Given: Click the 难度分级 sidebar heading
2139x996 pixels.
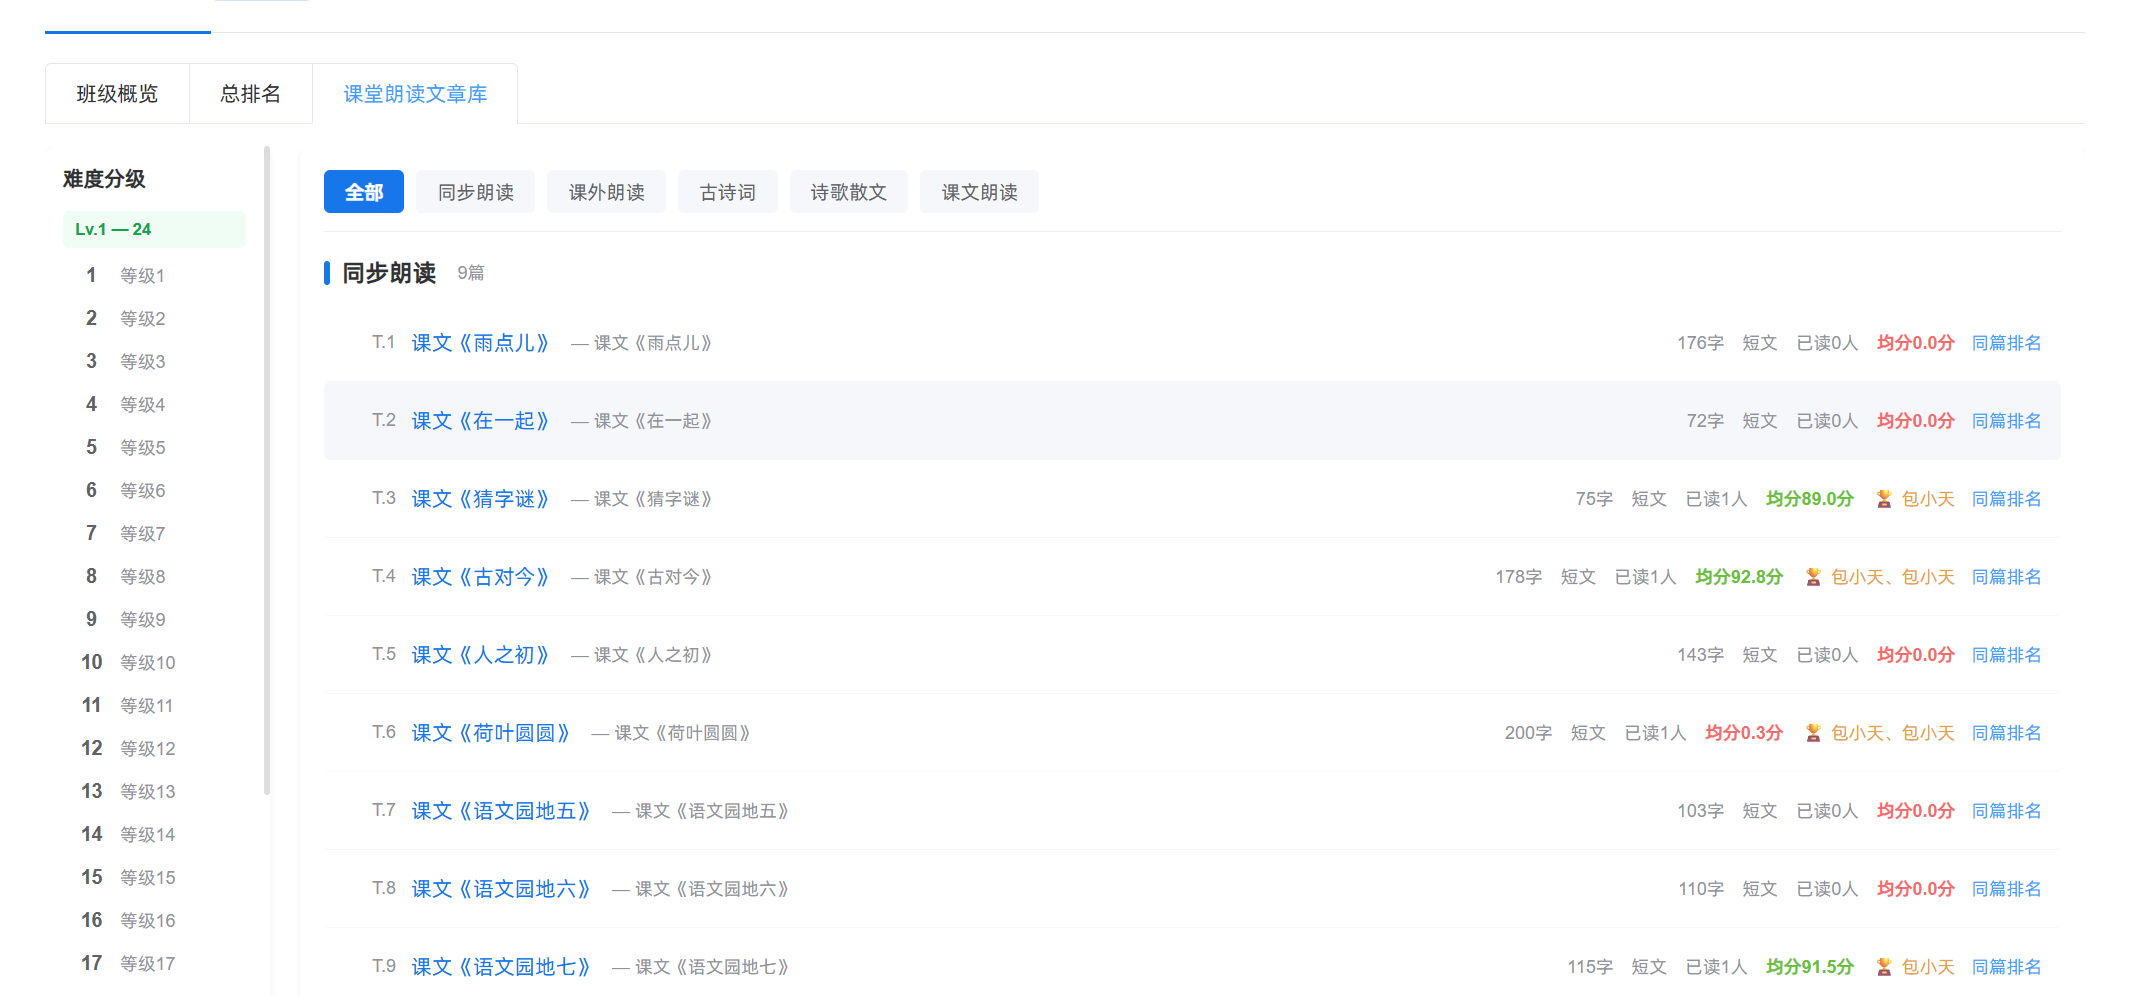Looking at the screenshot, I should coord(104,179).
